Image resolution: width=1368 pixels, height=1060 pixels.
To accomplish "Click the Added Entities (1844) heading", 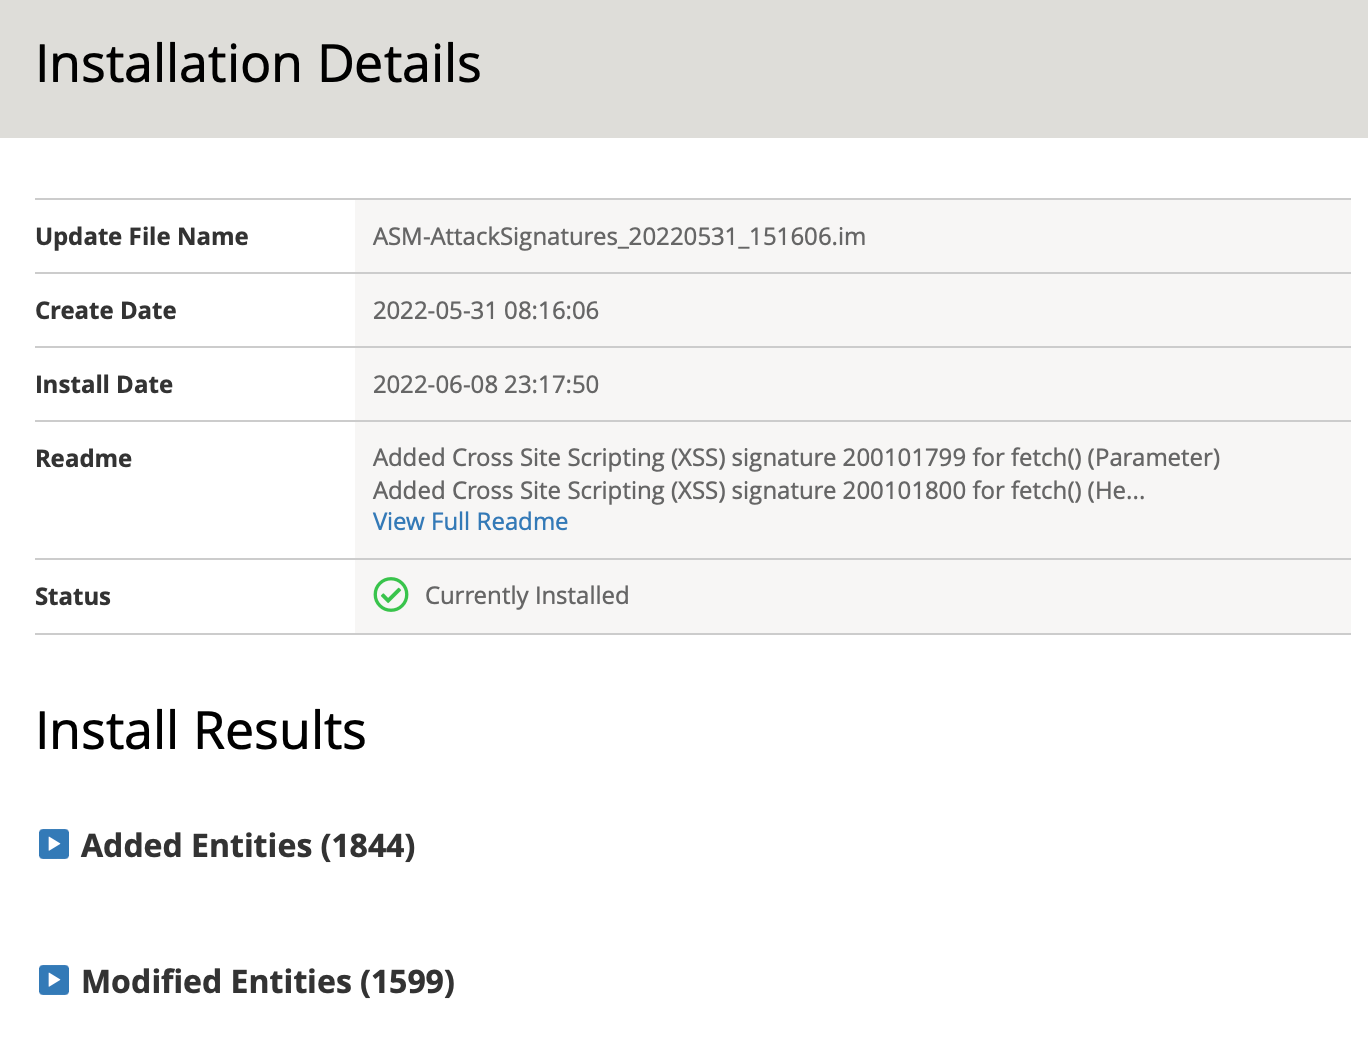I will coord(248,846).
